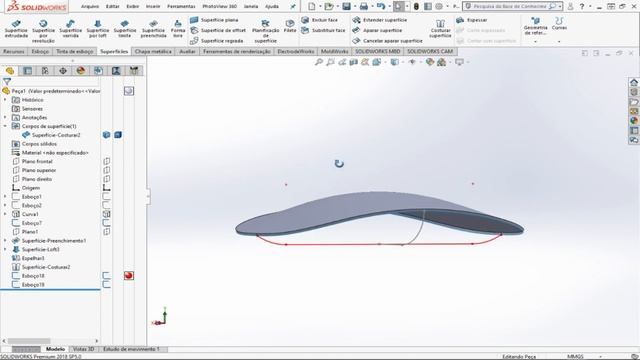
Task: Open the FeatureManager design tree tab
Action: (10, 71)
